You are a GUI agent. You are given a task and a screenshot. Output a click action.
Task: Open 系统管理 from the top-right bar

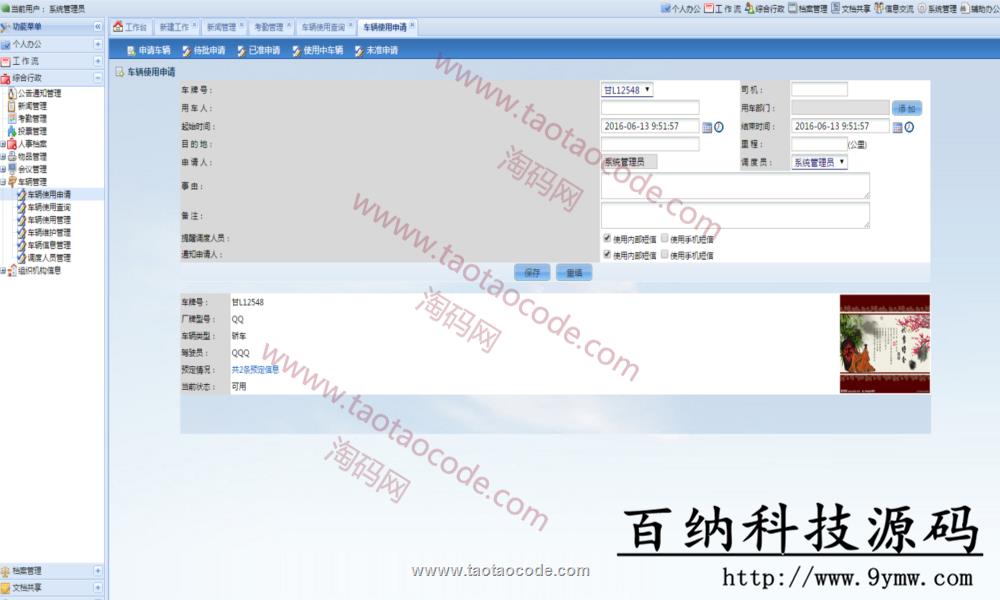point(935,8)
